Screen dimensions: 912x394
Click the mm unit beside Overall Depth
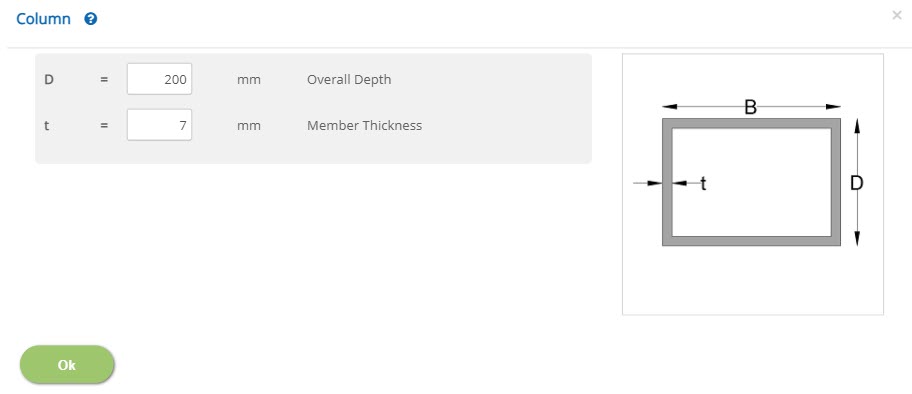click(x=248, y=80)
